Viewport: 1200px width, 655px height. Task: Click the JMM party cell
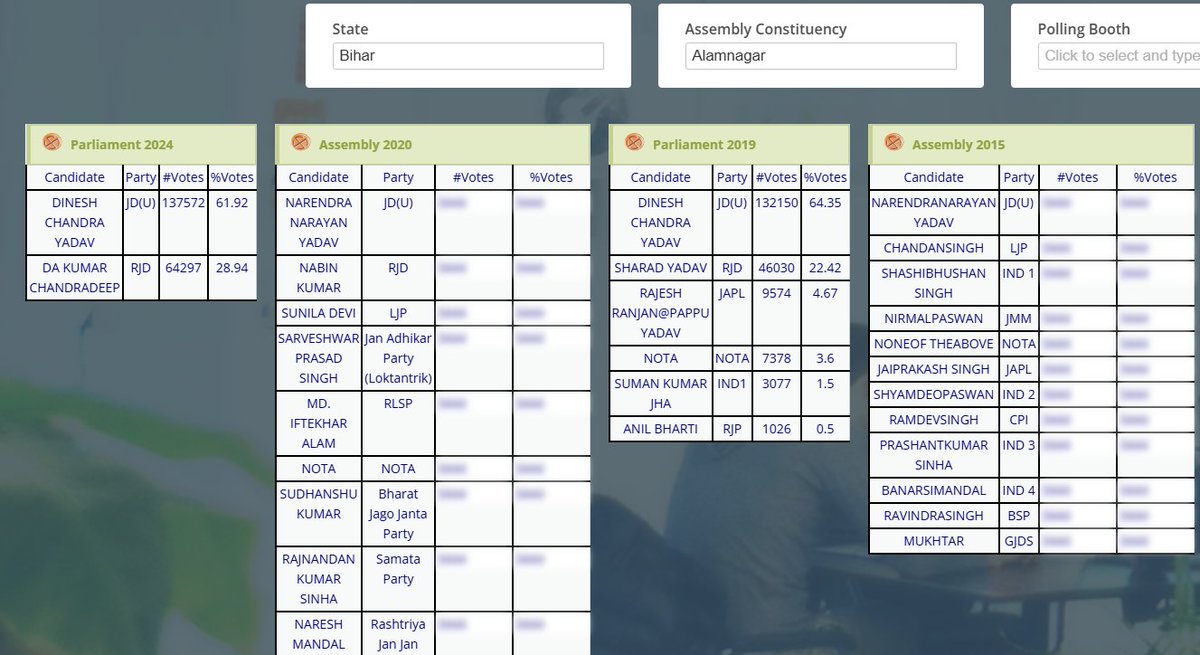point(1019,319)
